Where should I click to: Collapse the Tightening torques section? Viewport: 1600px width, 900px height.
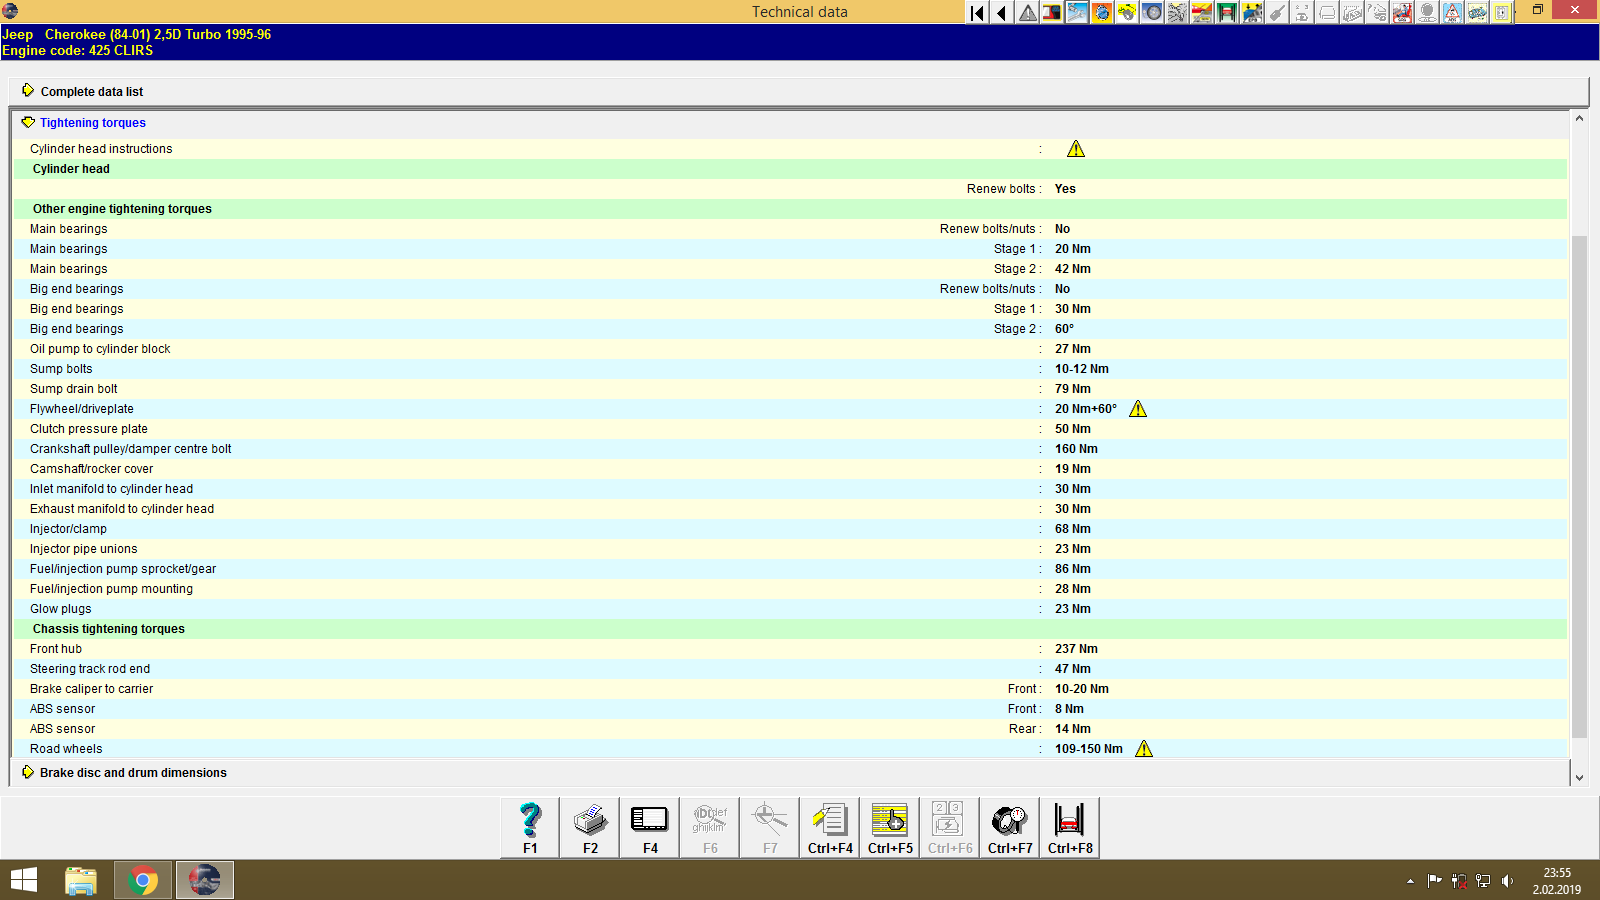pos(27,122)
